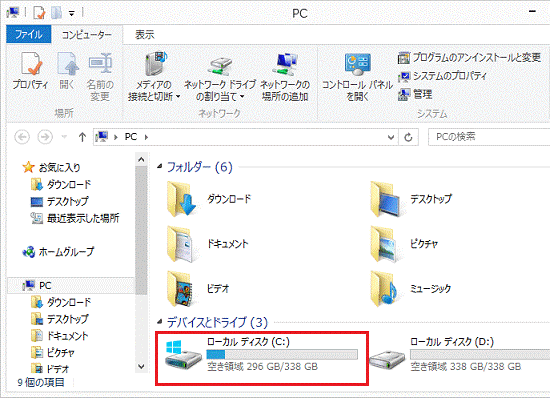Click the Local Disk (C:) capacity bar
550x398 pixels.
click(x=282, y=354)
